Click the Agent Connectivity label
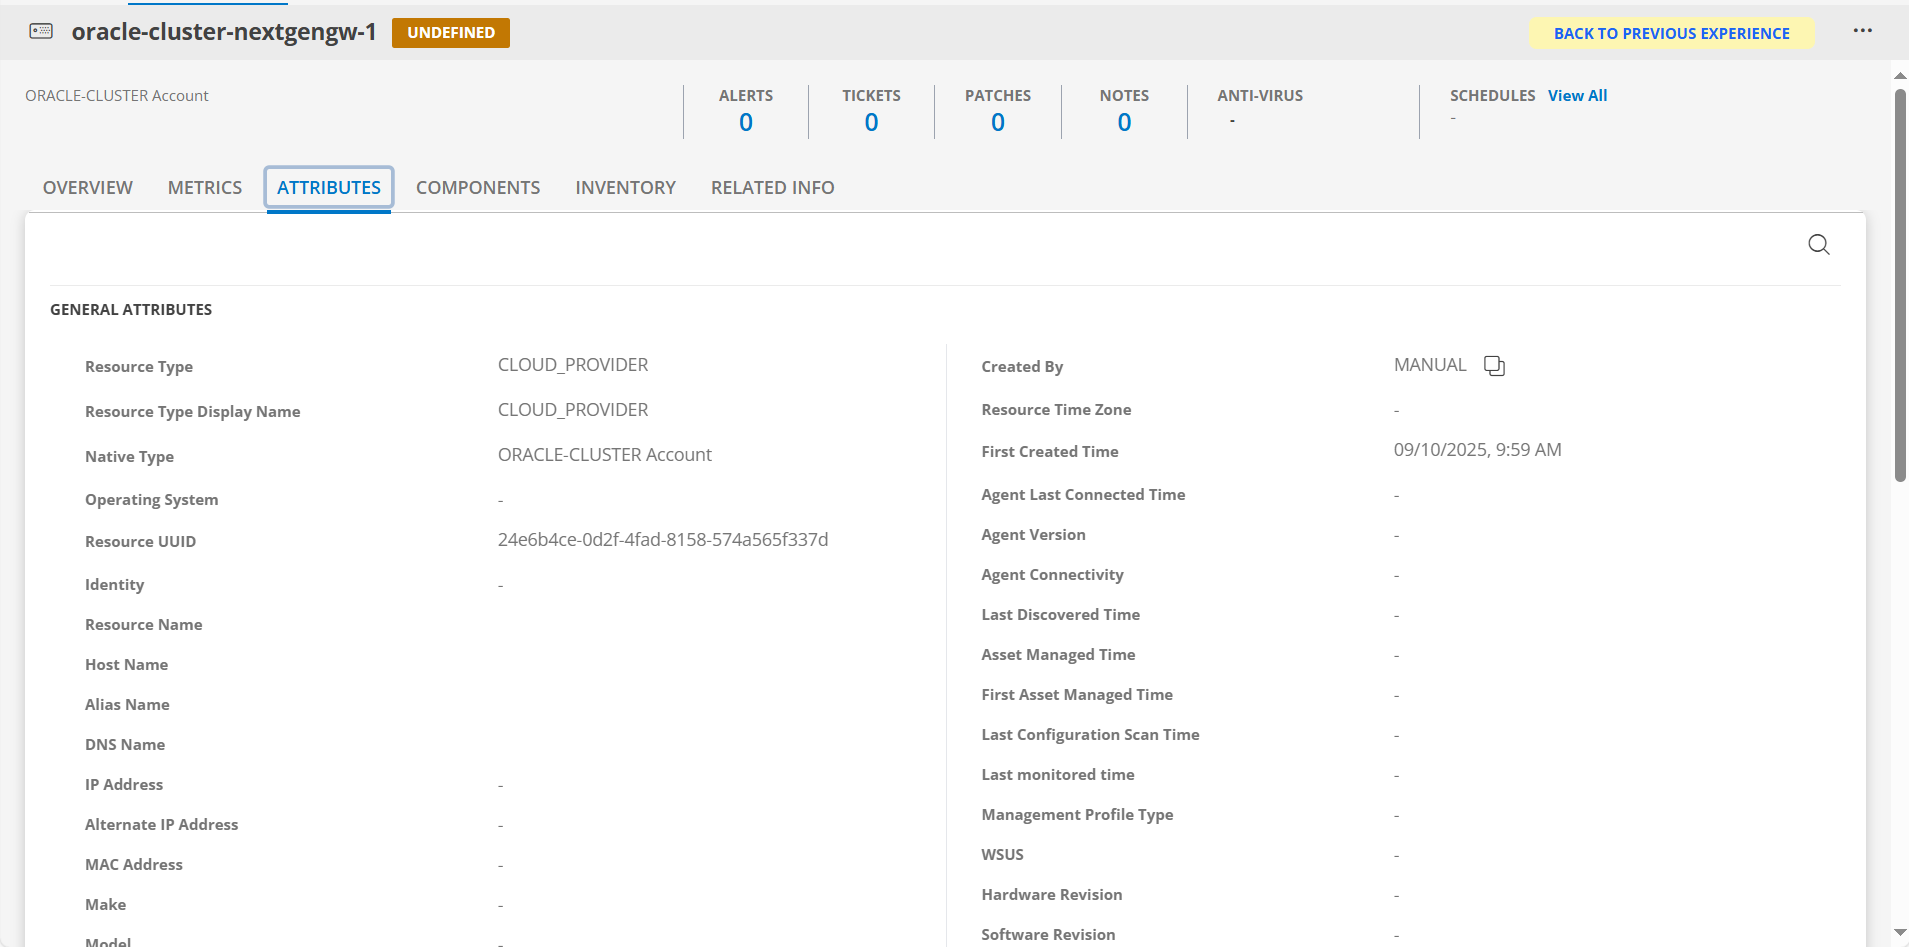This screenshot has height=947, width=1909. [1052, 575]
